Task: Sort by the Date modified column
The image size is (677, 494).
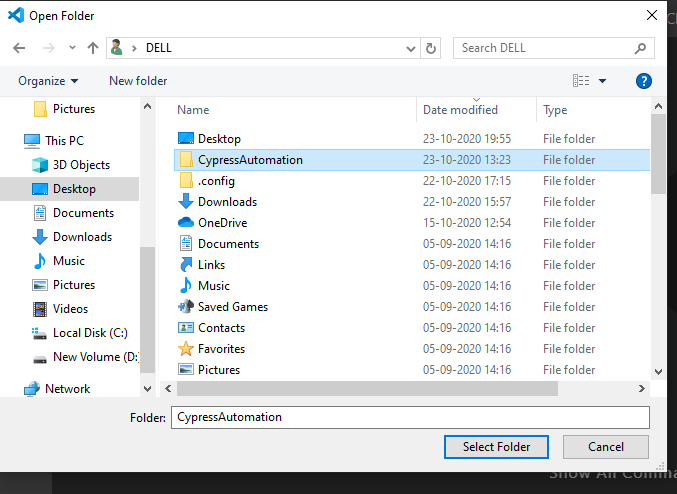Action: pyautogui.click(x=460, y=110)
